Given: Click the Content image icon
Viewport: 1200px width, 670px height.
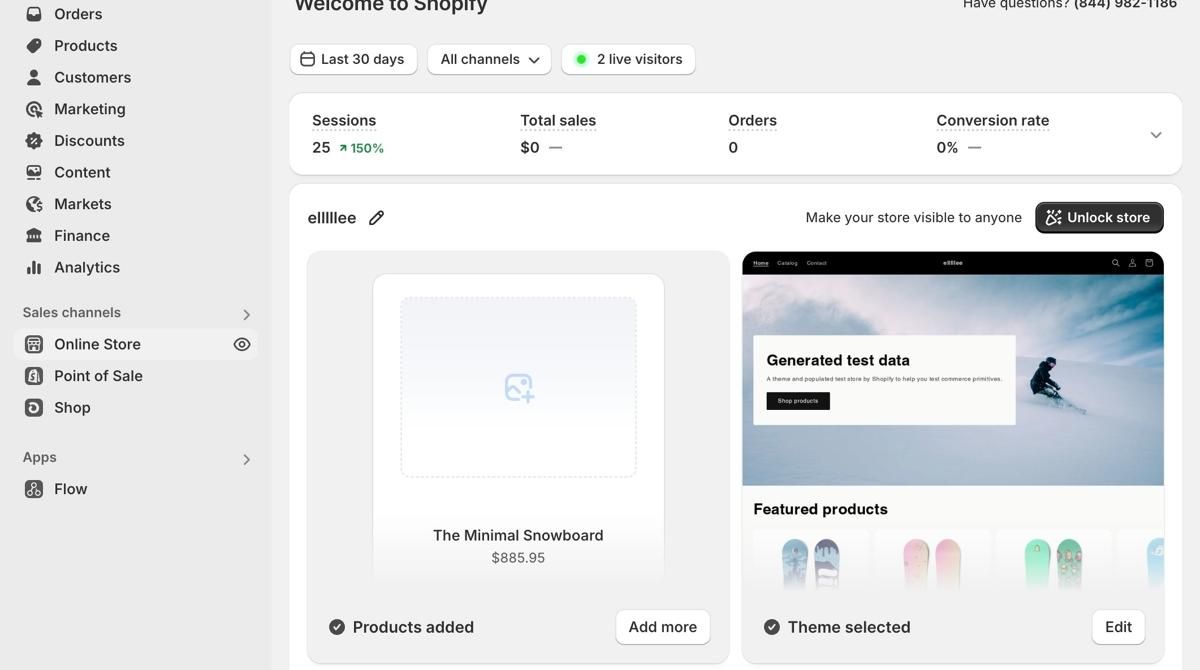Looking at the screenshot, I should pos(34,172).
